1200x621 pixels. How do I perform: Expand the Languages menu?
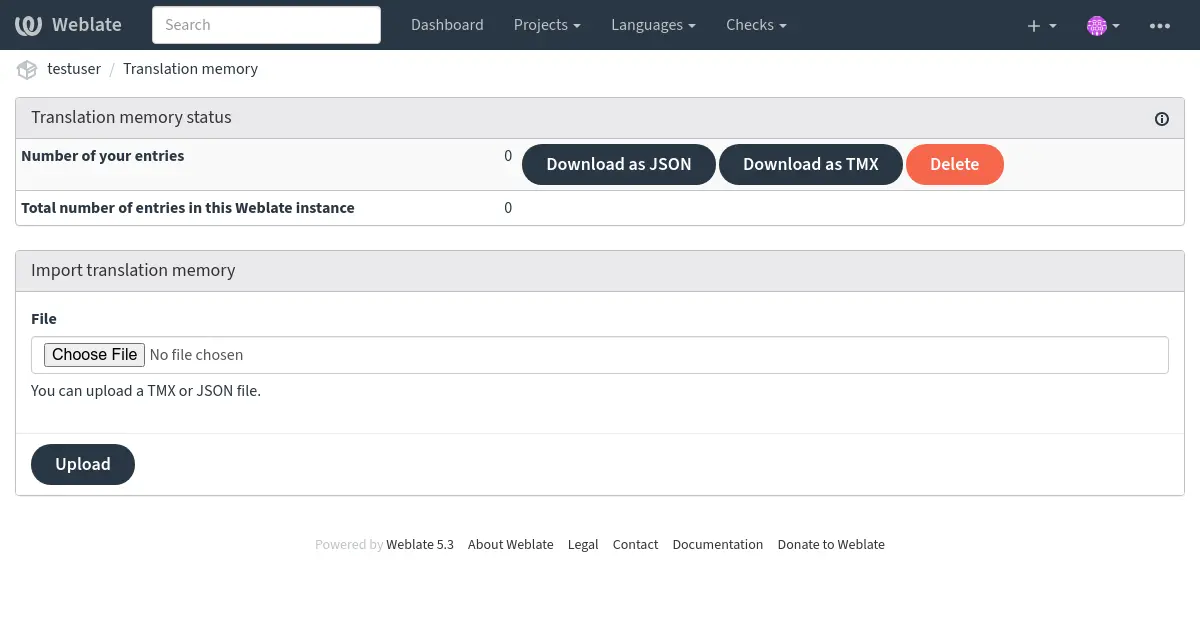pyautogui.click(x=653, y=25)
